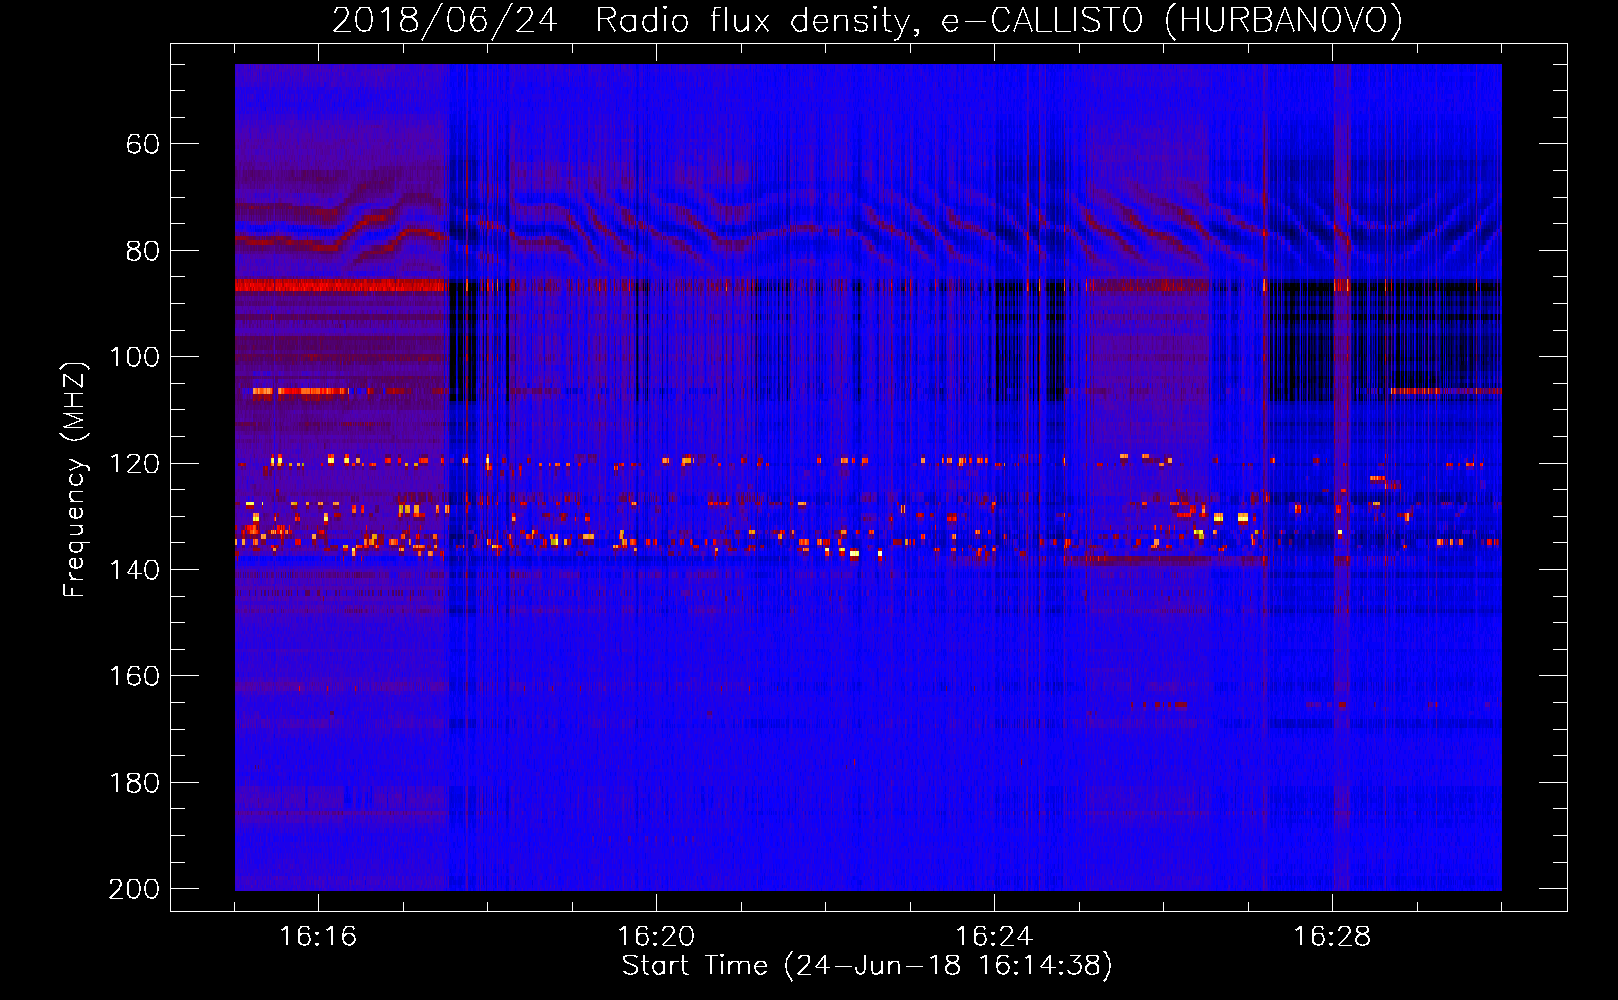This screenshot has width=1618, height=1000.
Task: Click the 16:20 time tick label
Action: (x=656, y=937)
